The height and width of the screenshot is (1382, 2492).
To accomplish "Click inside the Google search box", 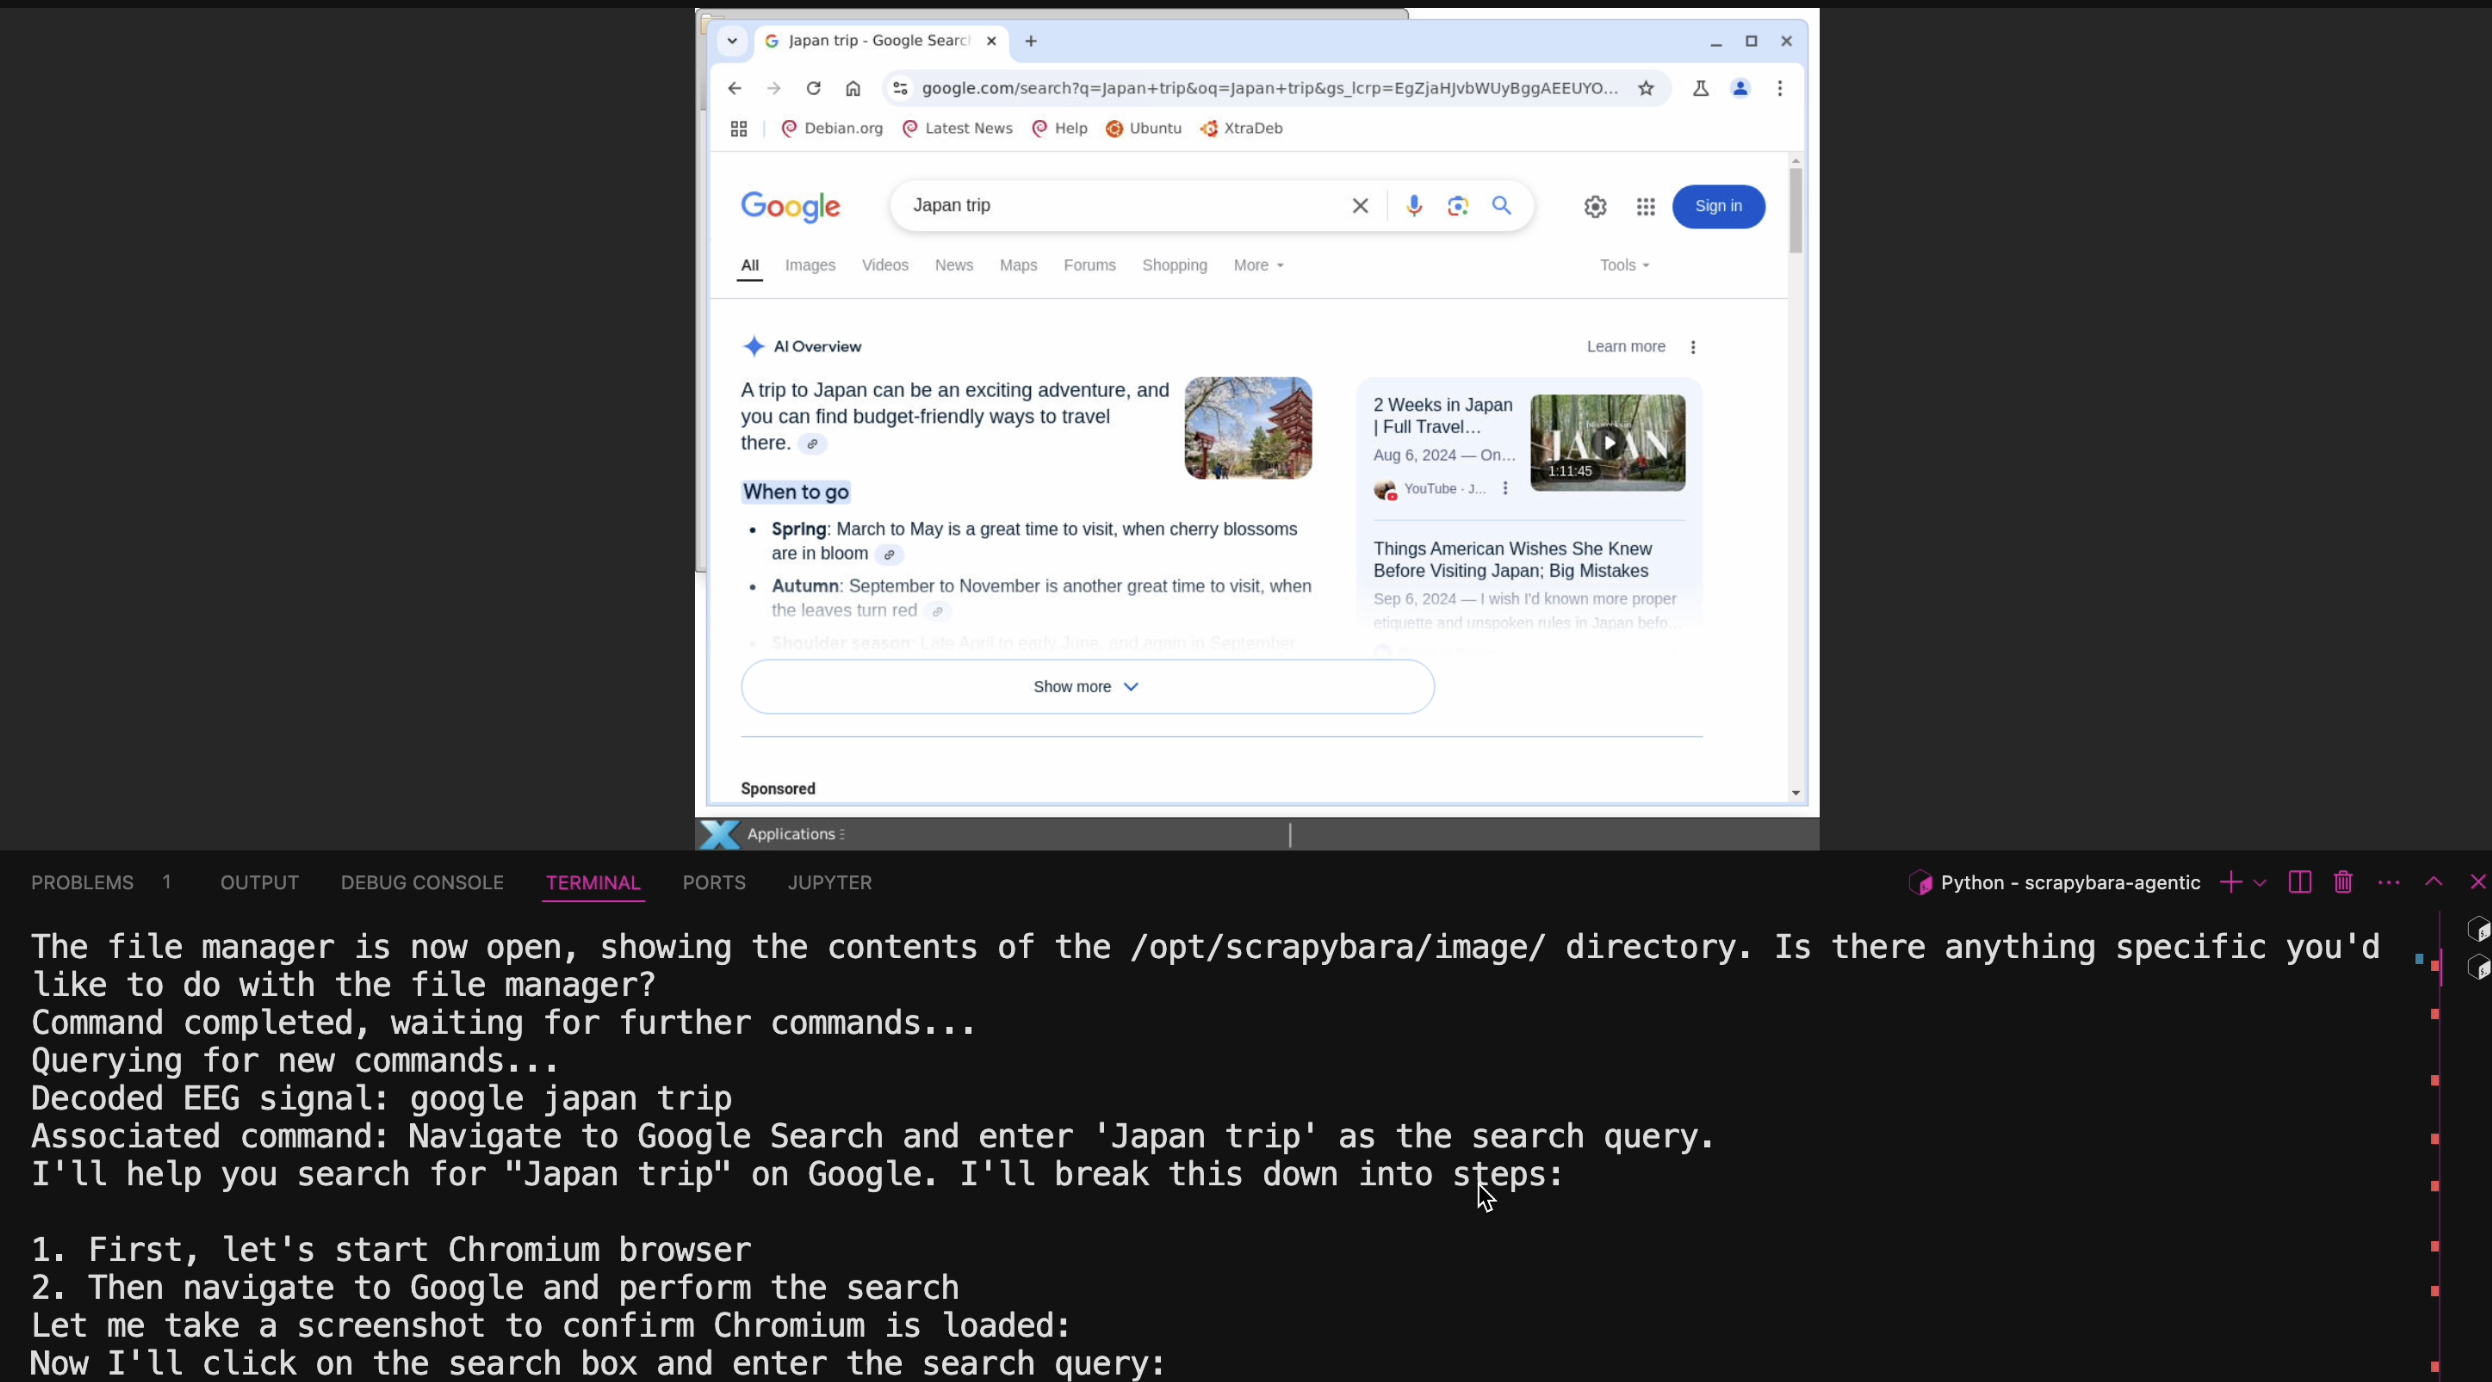I will coord(1120,206).
